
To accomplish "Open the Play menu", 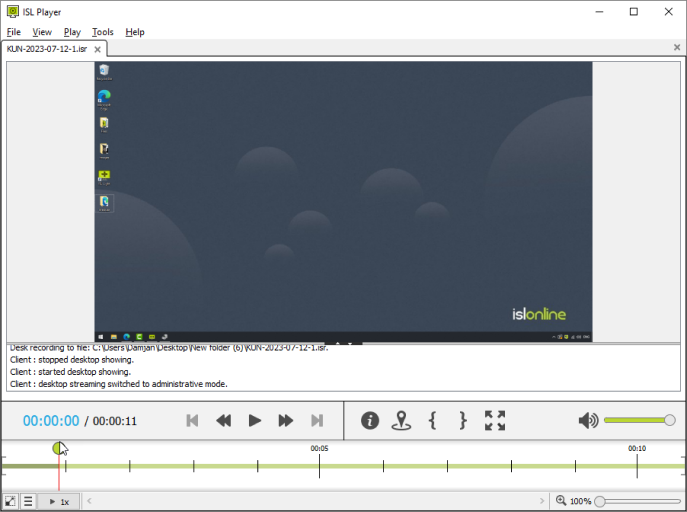I will pyautogui.click(x=72, y=32).
